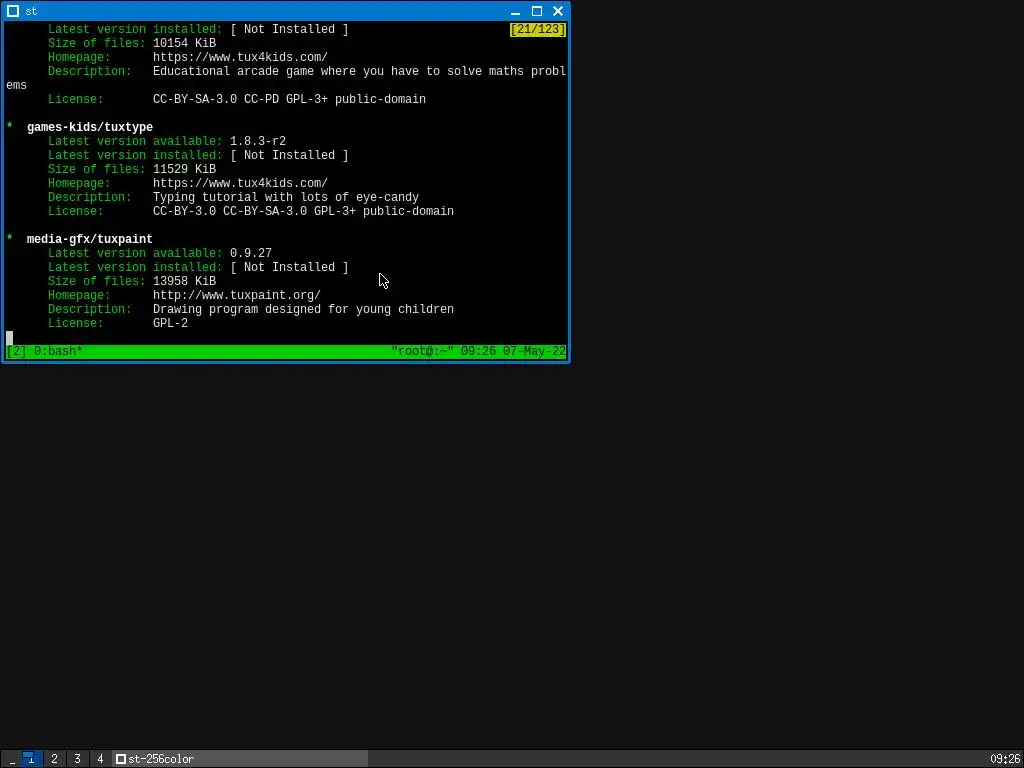Switch to workspace 2
Viewport: 1024px width, 768px height.
tap(54, 759)
